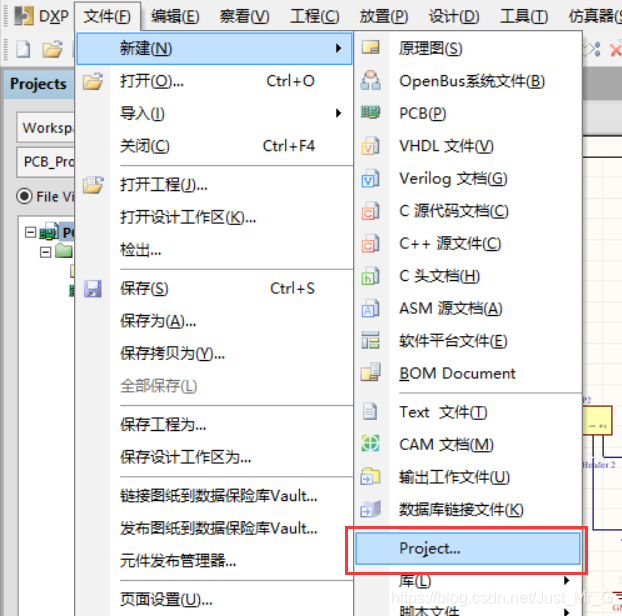This screenshot has height=616, width=622.
Task: Click the output job file icon
Action: (x=371, y=476)
